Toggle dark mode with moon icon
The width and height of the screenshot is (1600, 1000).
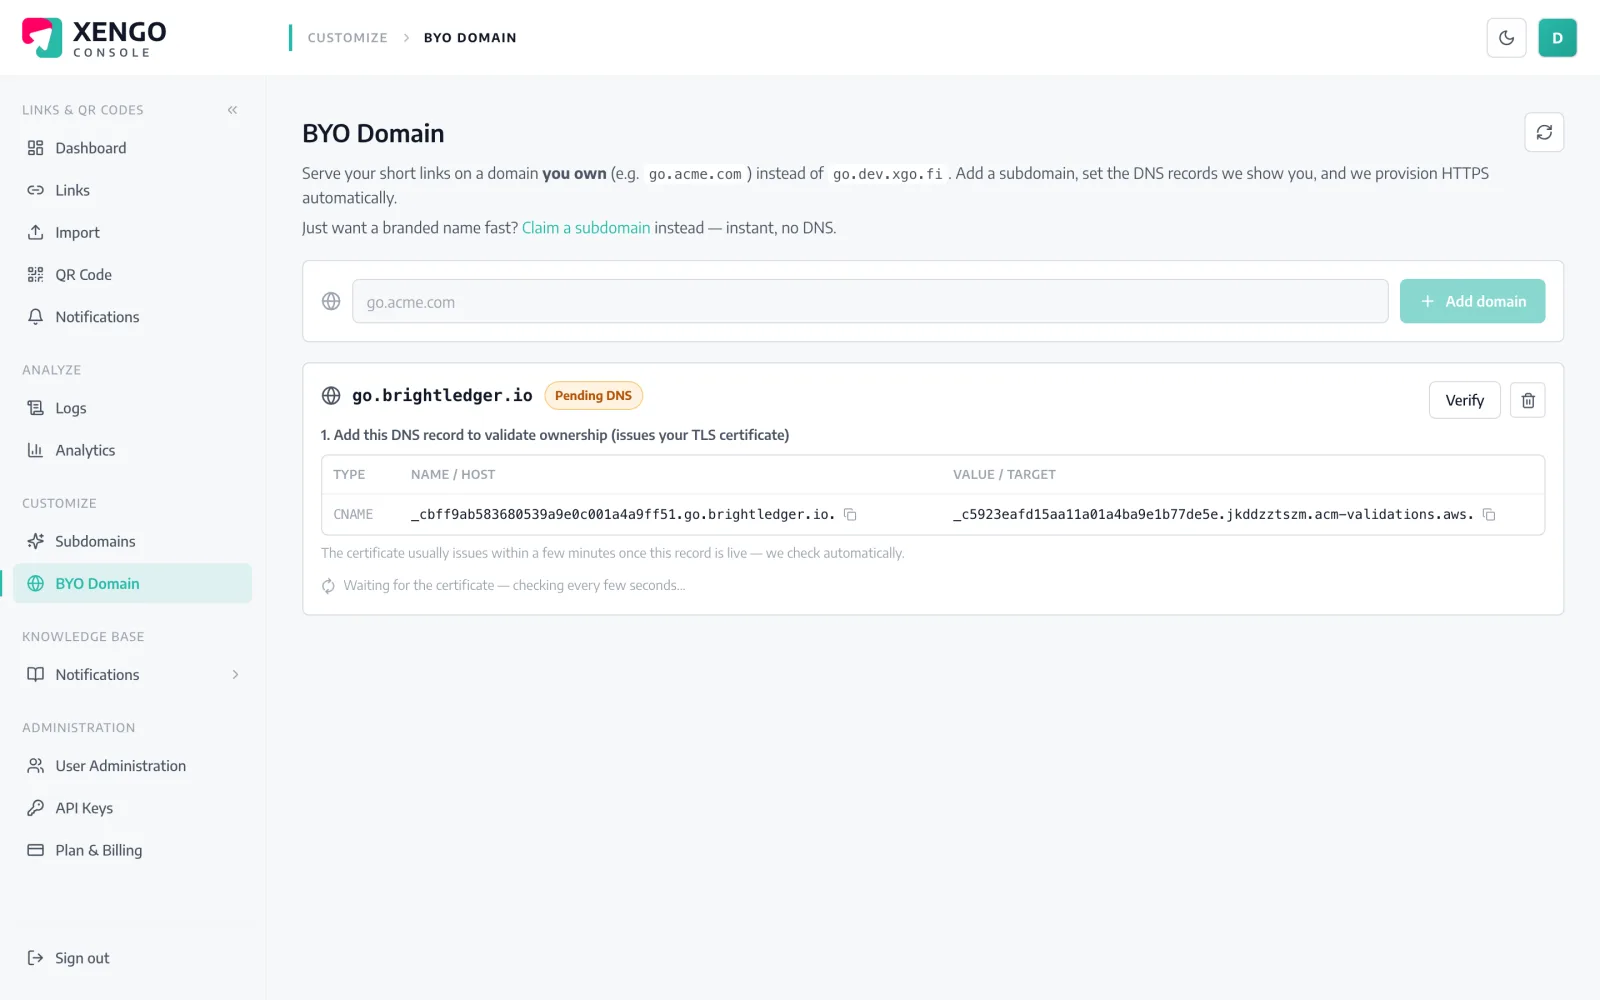click(1506, 38)
